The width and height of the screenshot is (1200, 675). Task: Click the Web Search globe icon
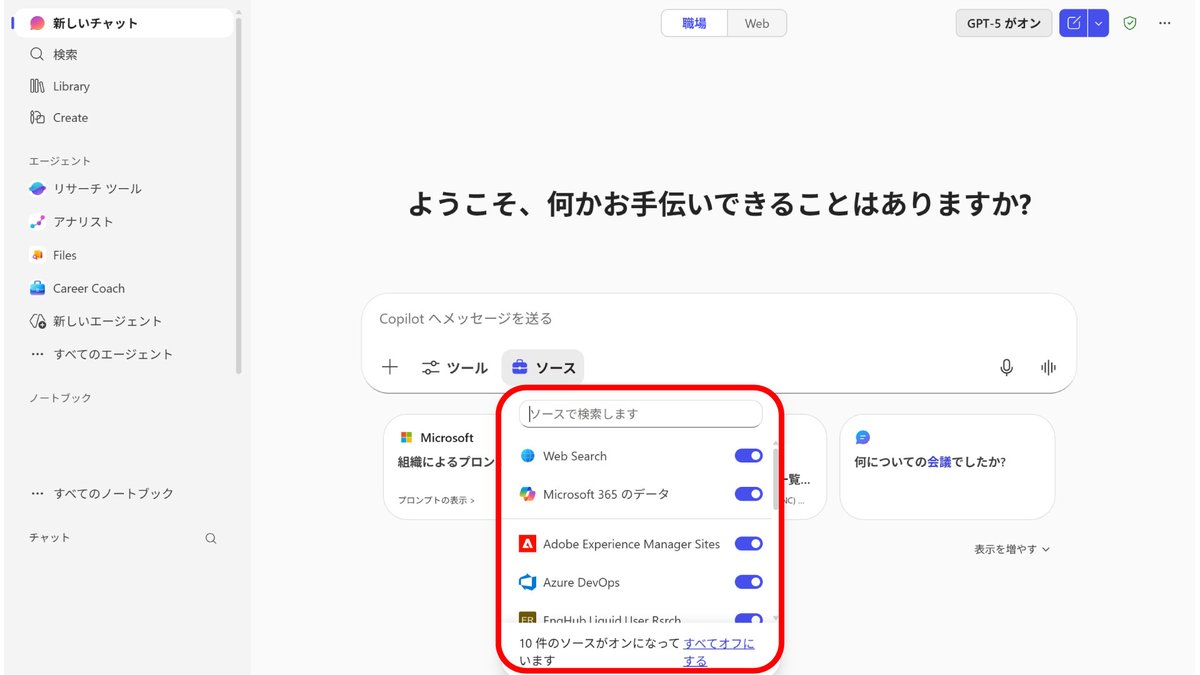click(528, 456)
